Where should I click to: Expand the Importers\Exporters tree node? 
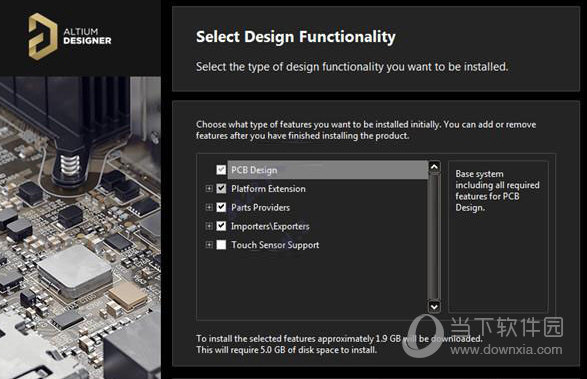209,226
